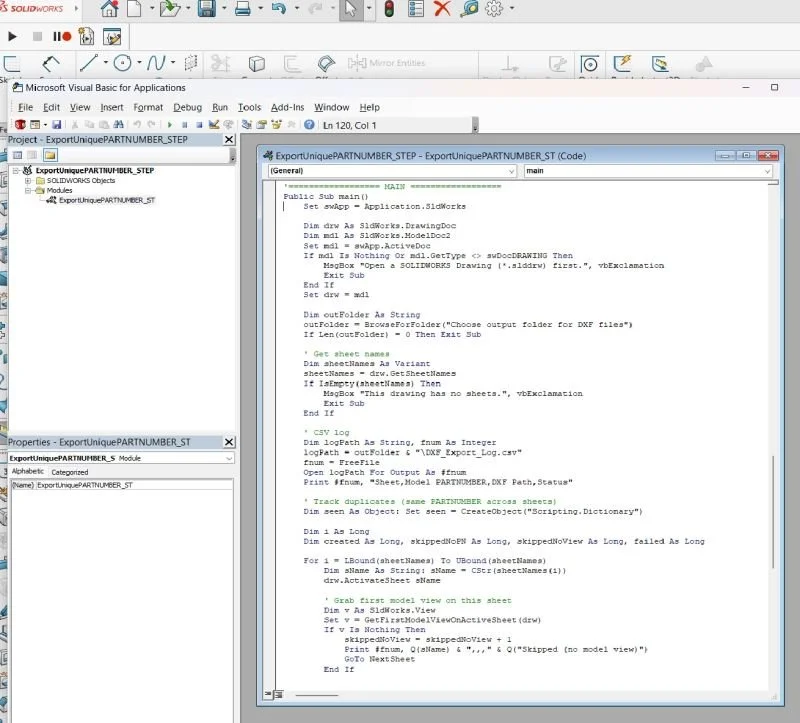This screenshot has width=800, height=723.
Task: Toggle Folders view in Project panel
Action: pyautogui.click(x=50, y=155)
